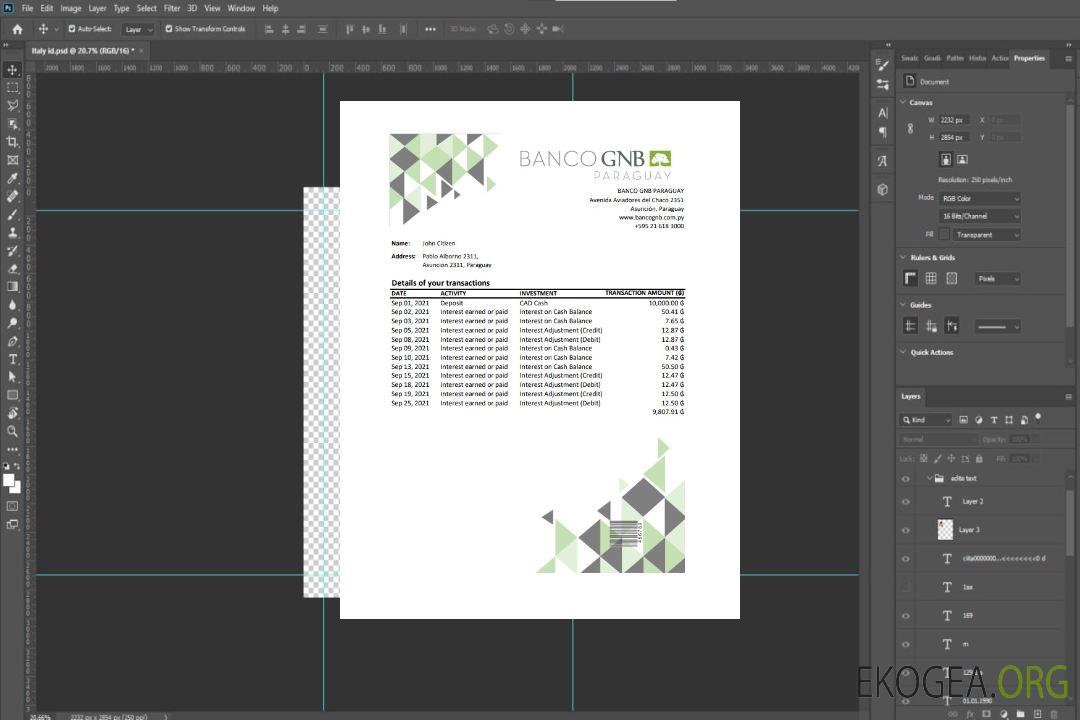
Task: Select the Rectangular Marquee tool
Action: point(12,88)
